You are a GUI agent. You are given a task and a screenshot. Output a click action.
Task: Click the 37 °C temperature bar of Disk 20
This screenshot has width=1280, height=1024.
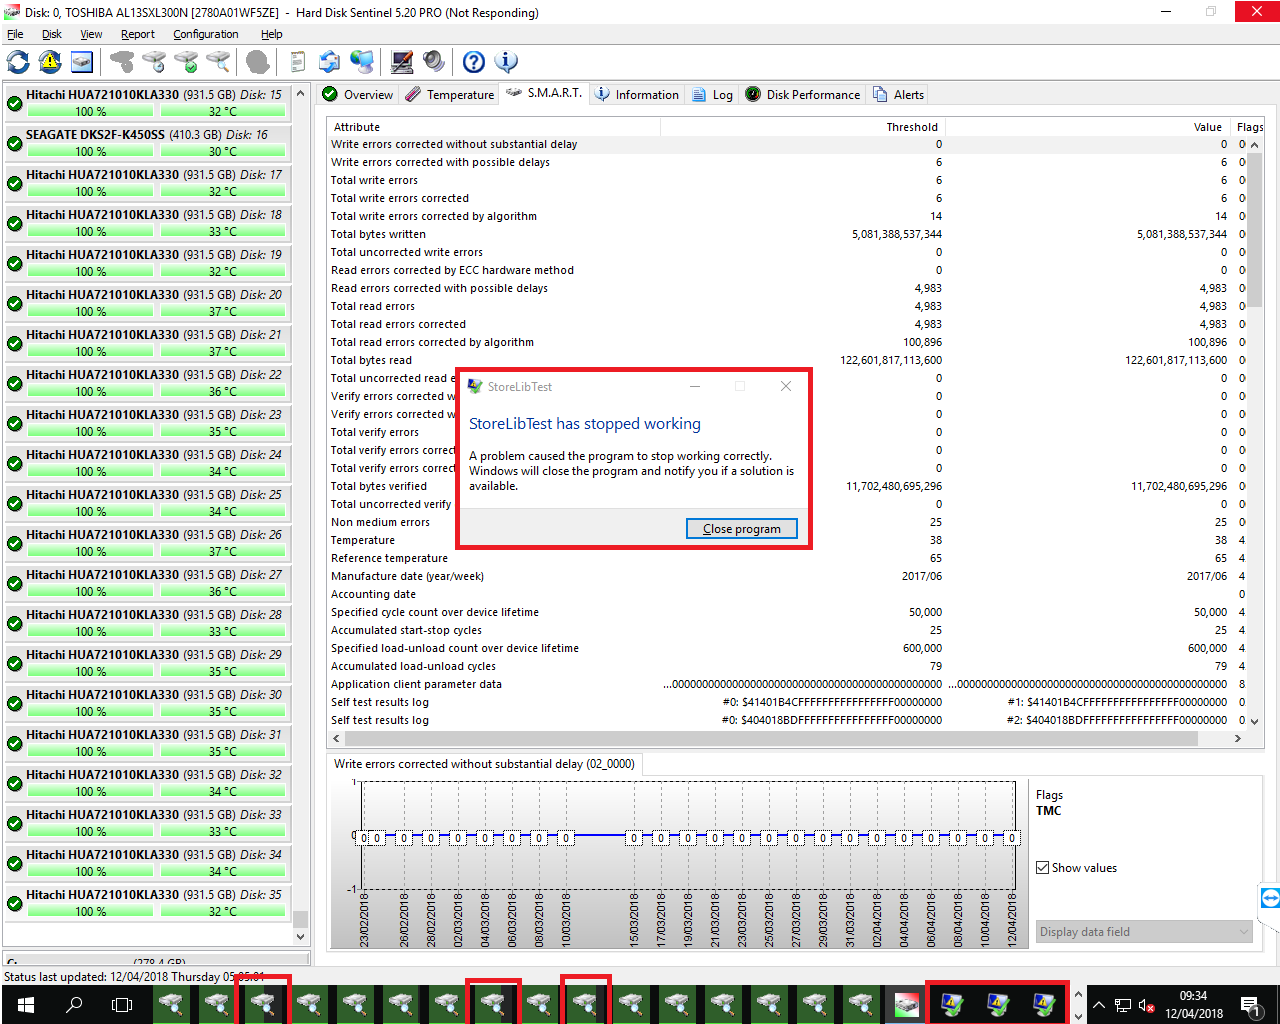pyautogui.click(x=222, y=311)
